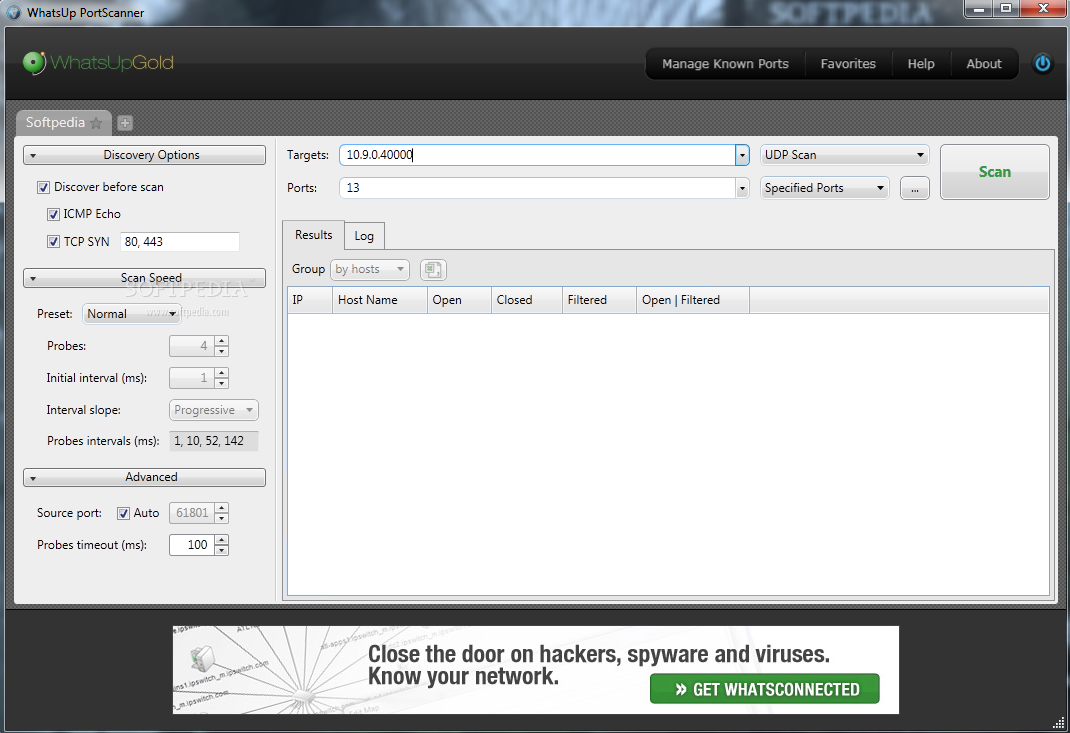Toggle the TCP SYN checkbox
Viewport: 1070px width, 733px height.
[x=53, y=242]
